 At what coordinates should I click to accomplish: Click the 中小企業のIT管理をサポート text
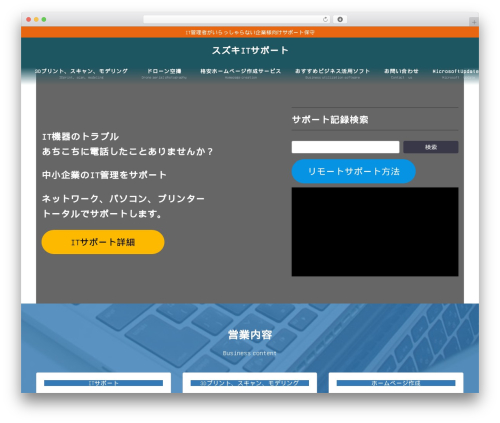tap(104, 175)
